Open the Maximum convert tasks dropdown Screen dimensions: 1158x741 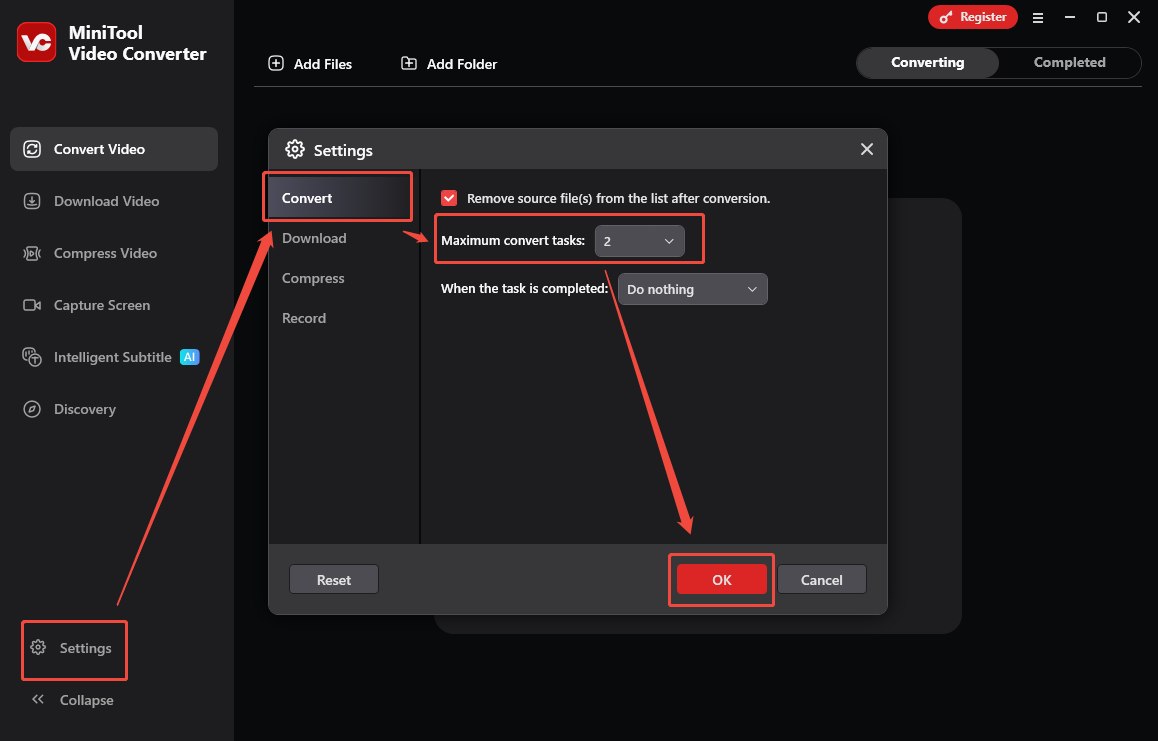point(639,240)
